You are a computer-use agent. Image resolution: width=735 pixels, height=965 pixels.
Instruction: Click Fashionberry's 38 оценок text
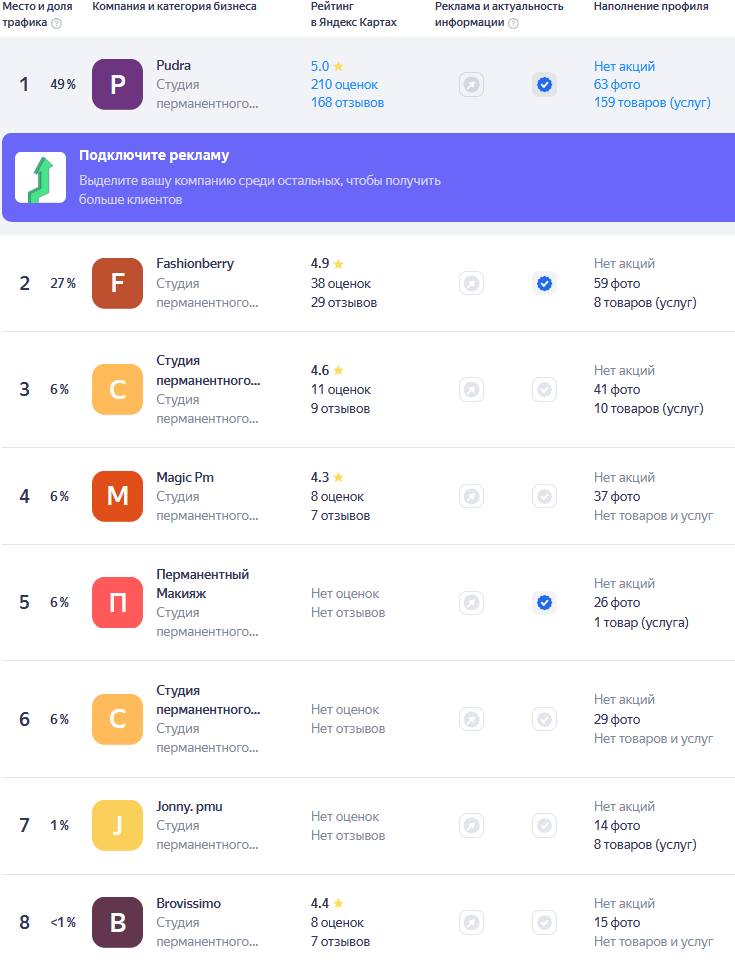click(340, 284)
